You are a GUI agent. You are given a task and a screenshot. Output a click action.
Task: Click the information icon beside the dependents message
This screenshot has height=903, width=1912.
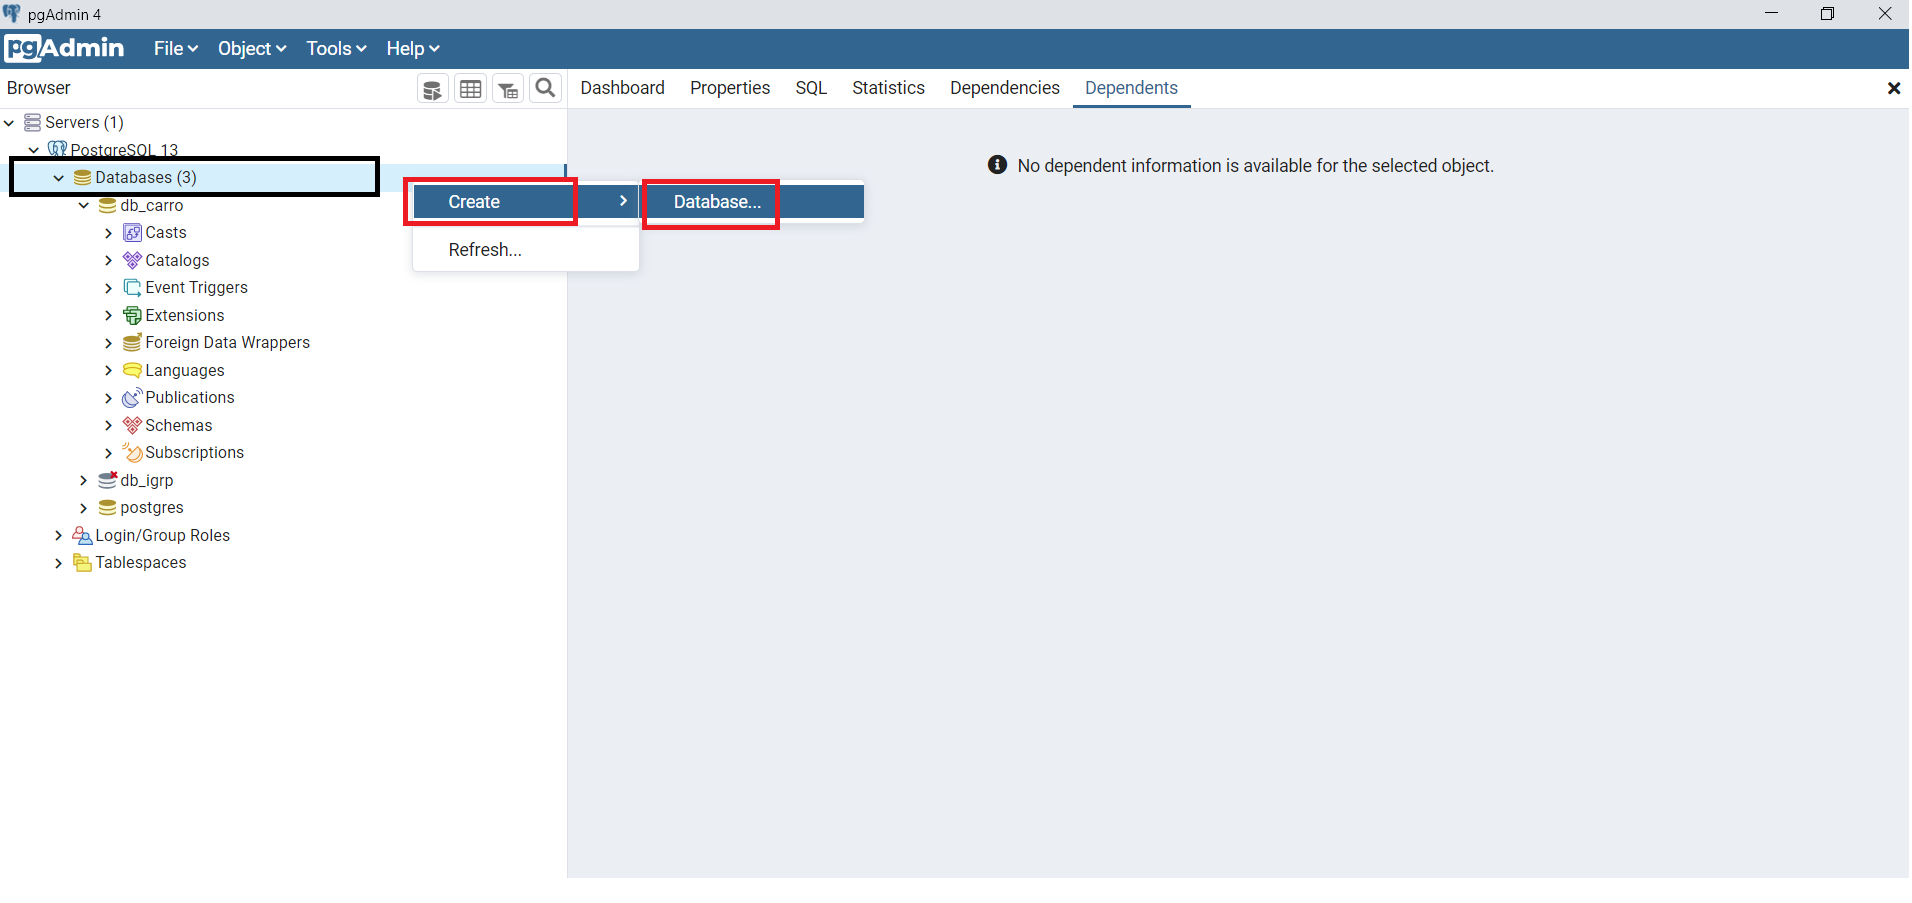[997, 165]
